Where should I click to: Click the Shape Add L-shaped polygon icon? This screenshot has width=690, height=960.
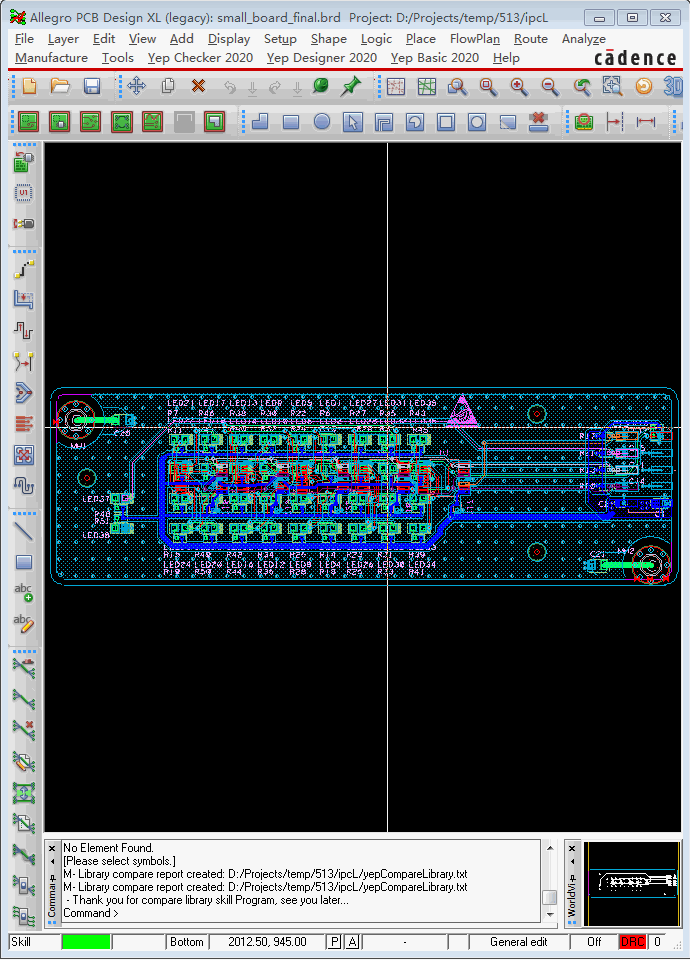pos(260,122)
